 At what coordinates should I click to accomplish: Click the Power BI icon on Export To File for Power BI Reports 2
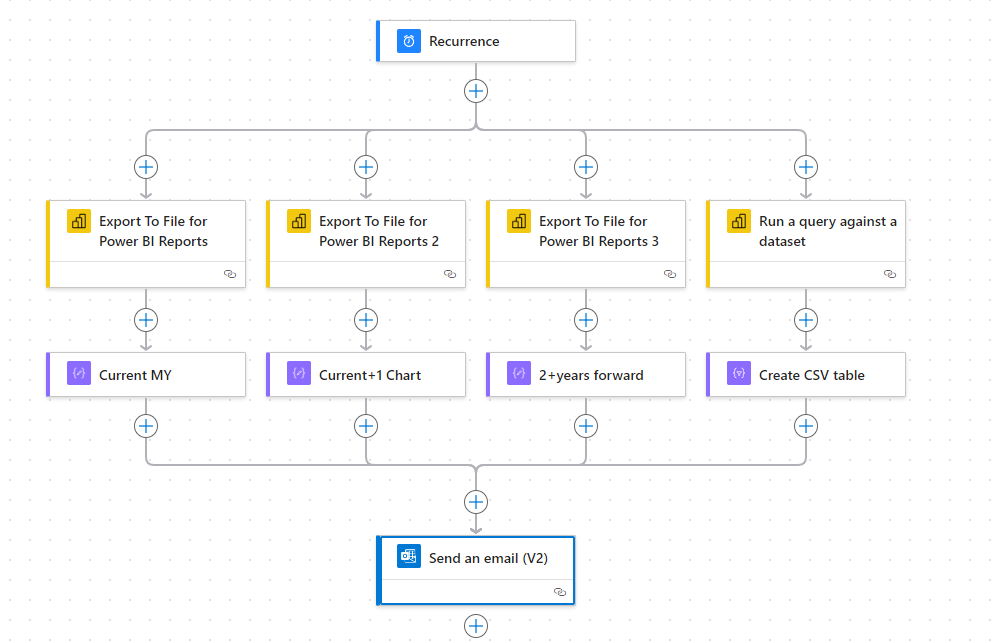[299, 222]
